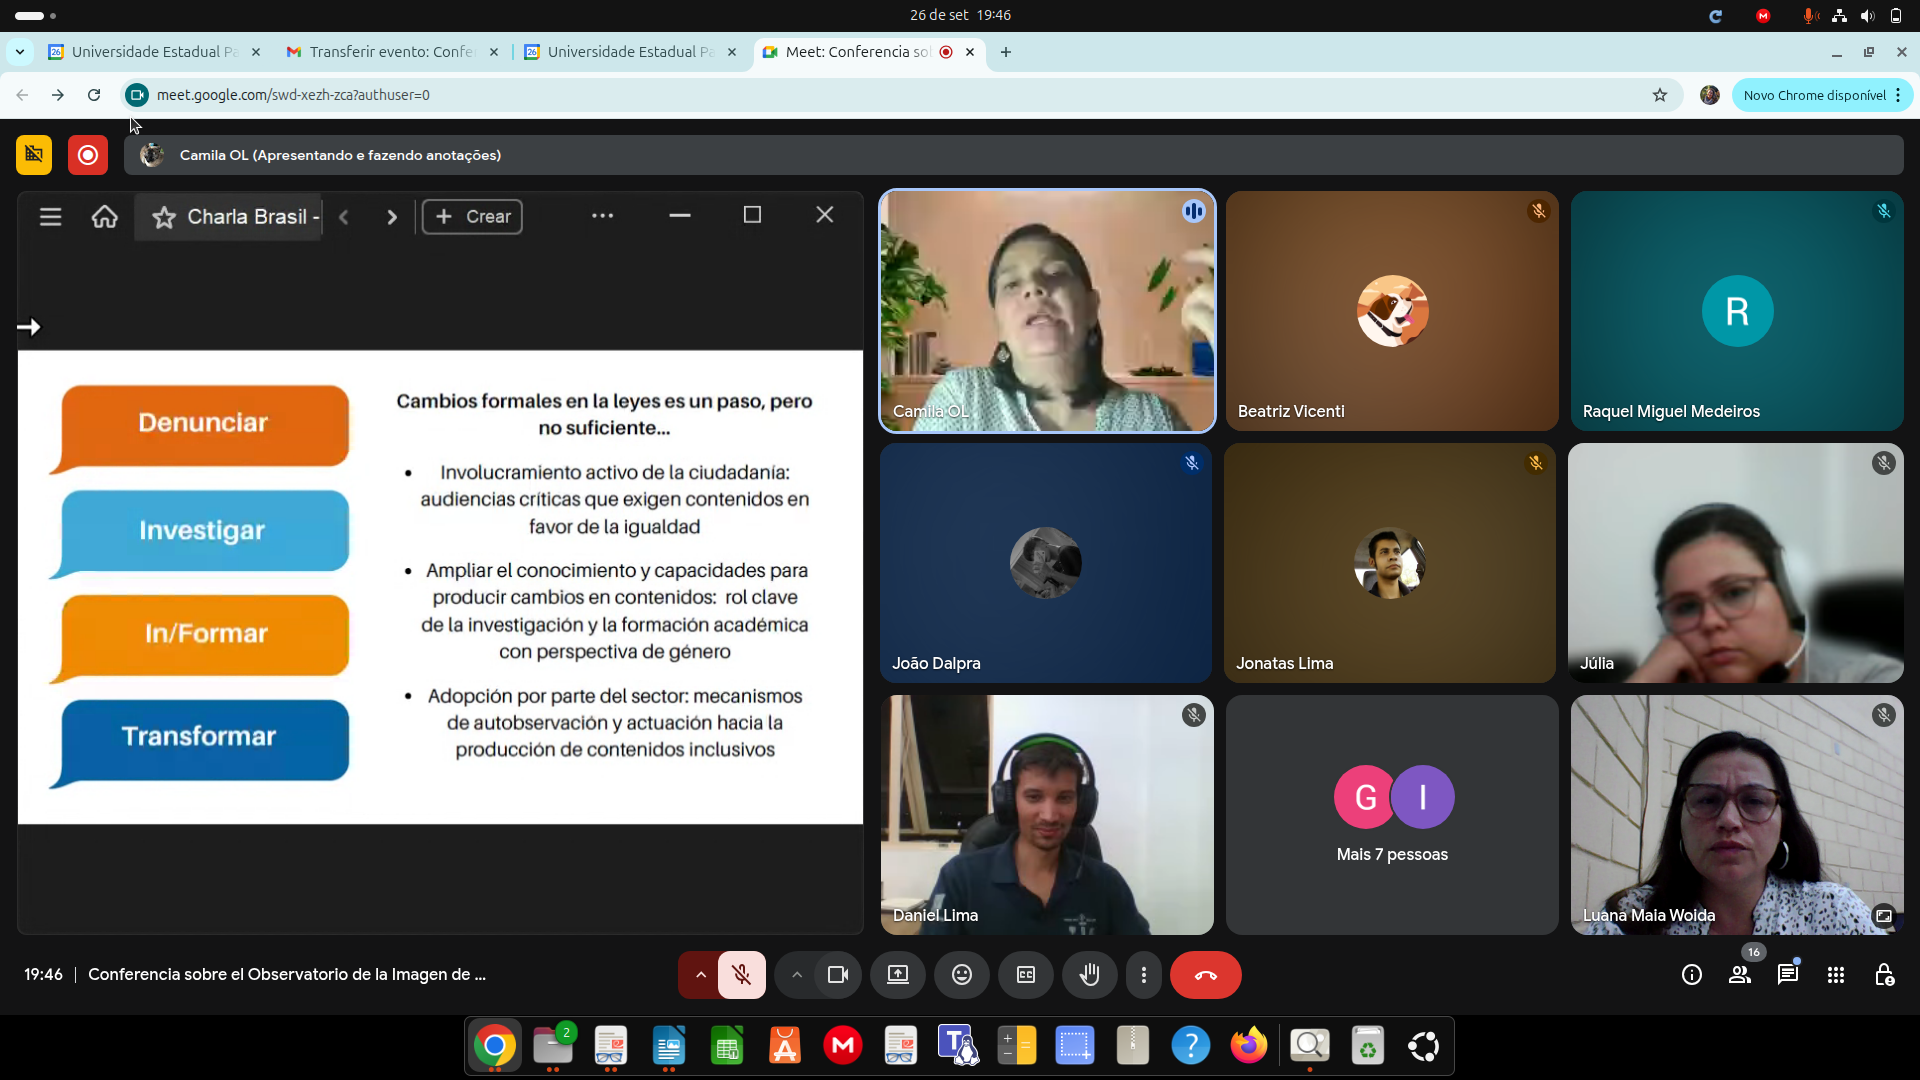Toggle closed captions

pos(1025,975)
